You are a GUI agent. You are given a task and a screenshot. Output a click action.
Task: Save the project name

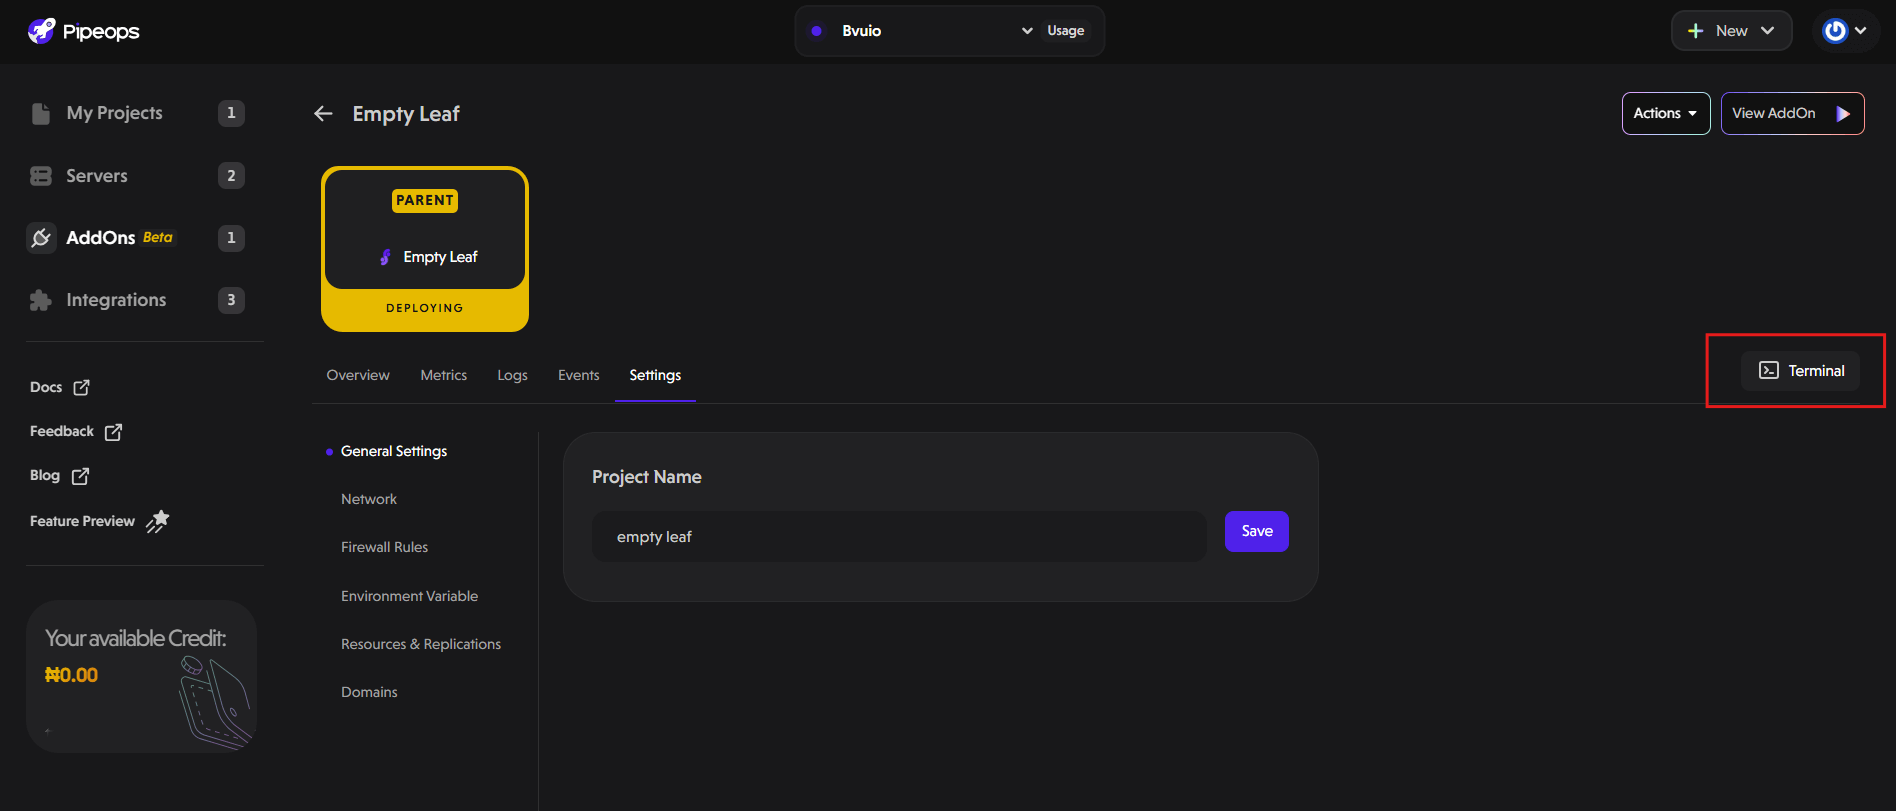1256,531
